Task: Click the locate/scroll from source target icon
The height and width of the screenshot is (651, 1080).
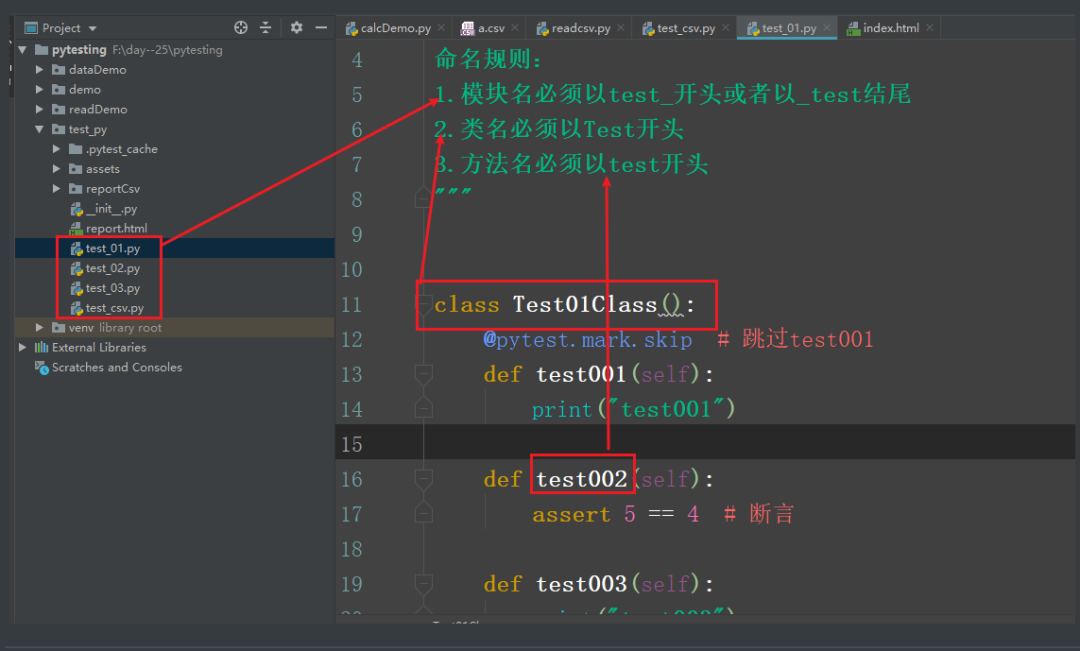Action: point(240,28)
